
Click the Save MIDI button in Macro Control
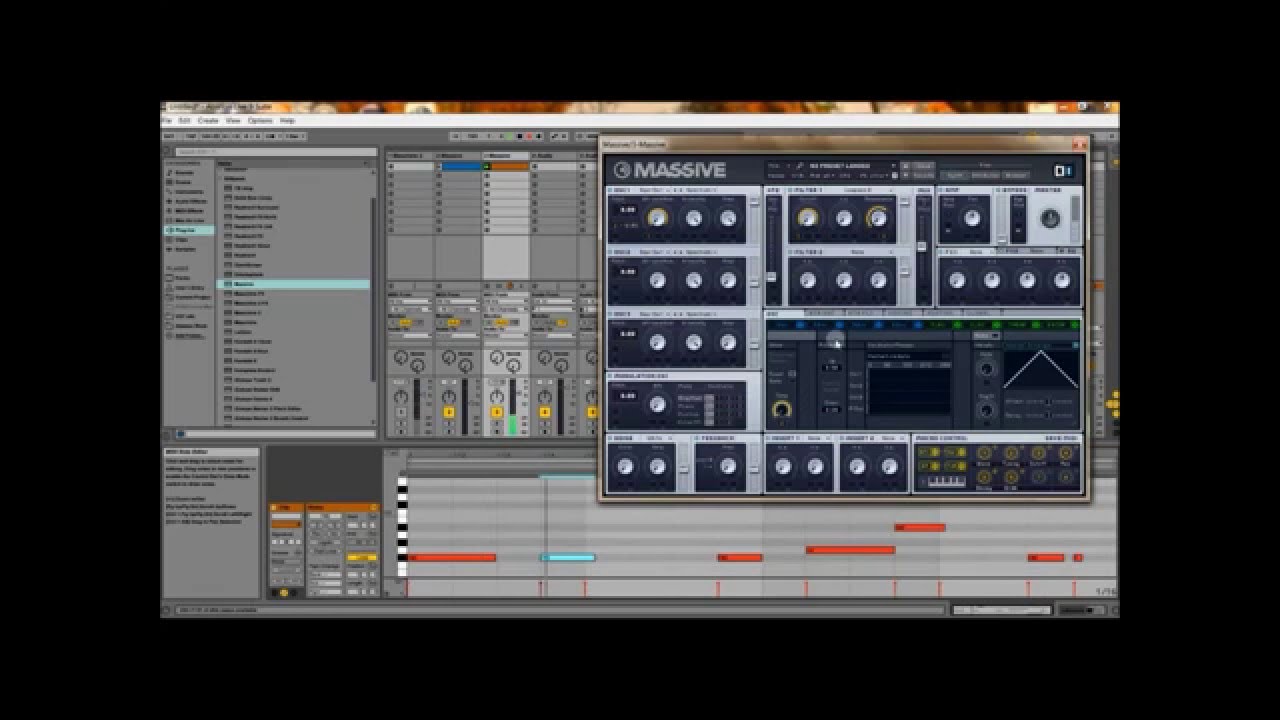pos(1061,438)
